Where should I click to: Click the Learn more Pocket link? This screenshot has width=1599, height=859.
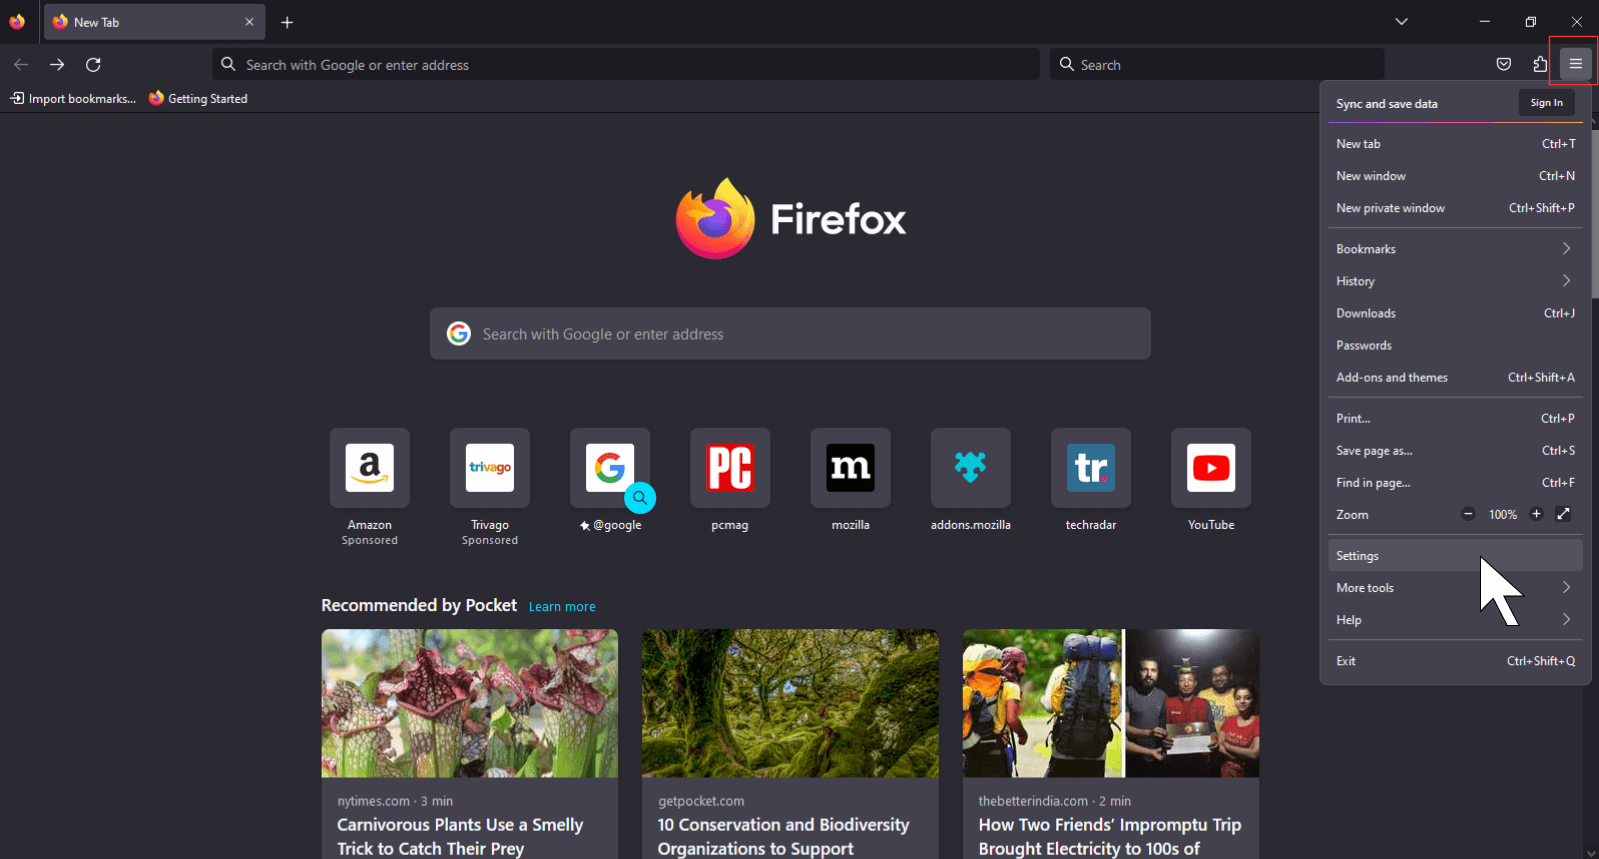click(562, 606)
